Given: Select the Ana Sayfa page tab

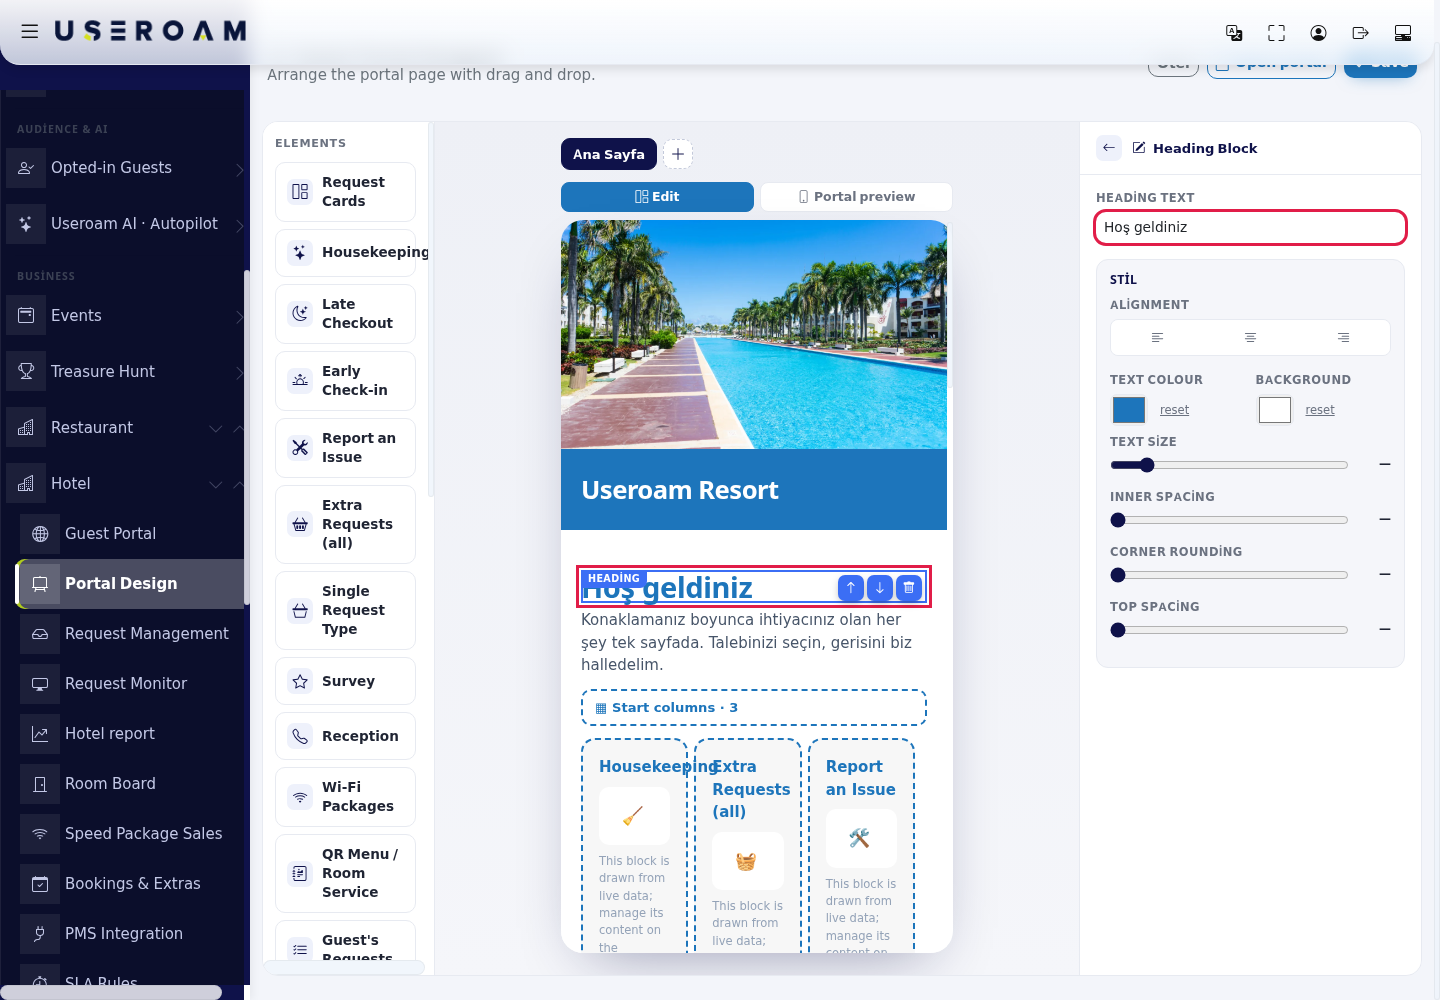Looking at the screenshot, I should coord(609,154).
